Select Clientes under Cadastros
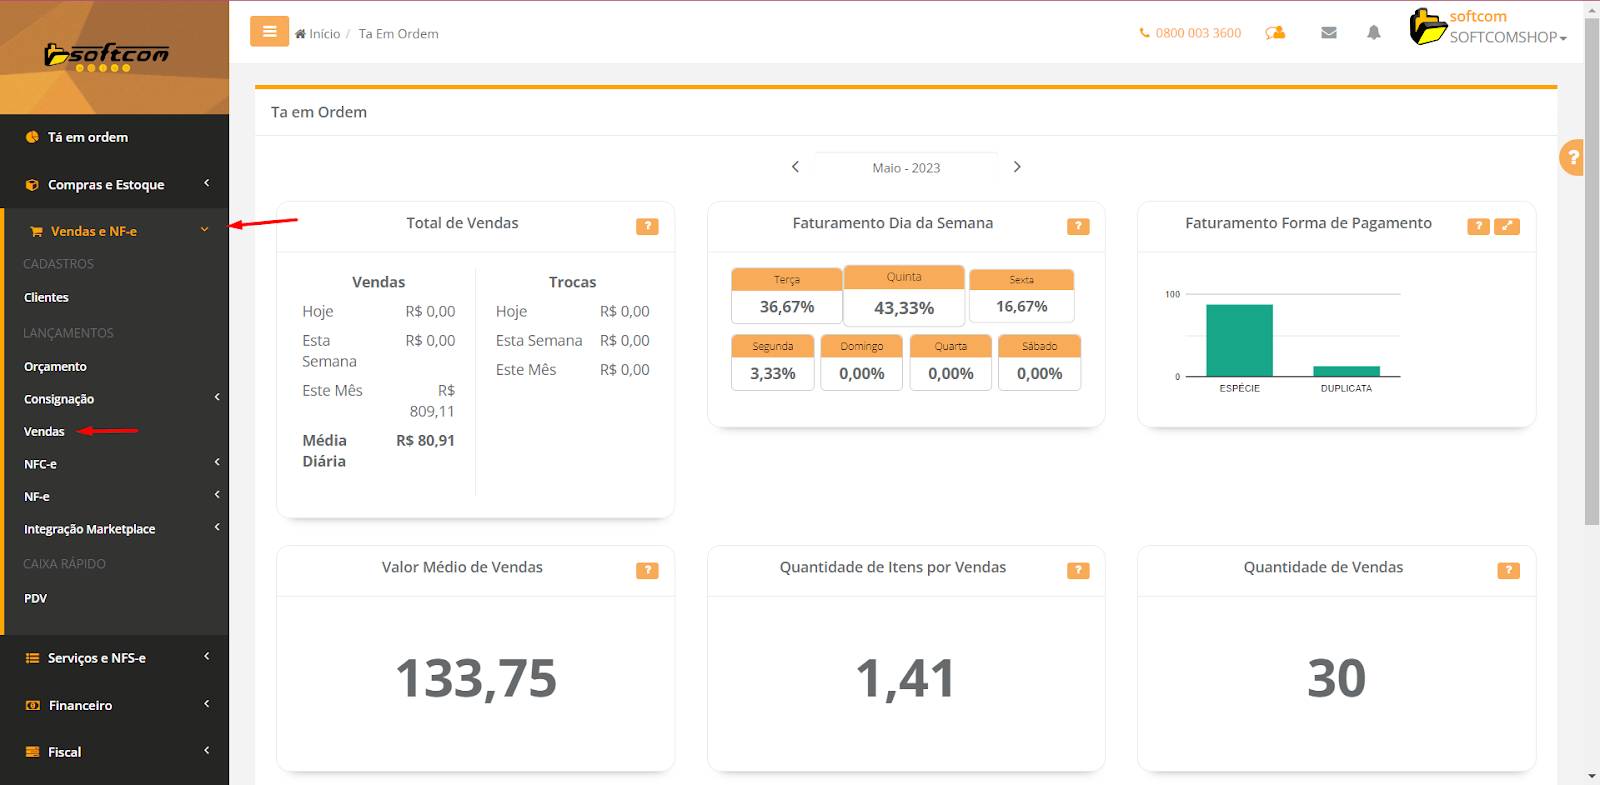 (x=46, y=298)
